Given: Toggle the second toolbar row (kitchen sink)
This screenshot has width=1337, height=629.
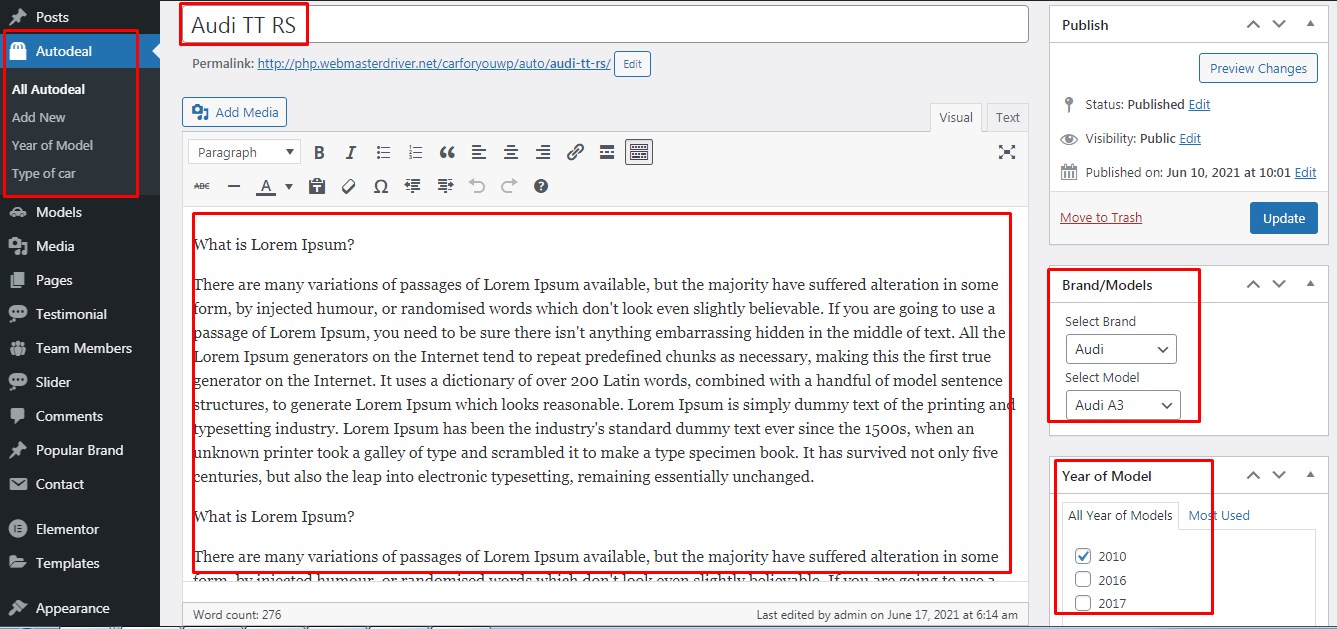Looking at the screenshot, I should coord(639,152).
